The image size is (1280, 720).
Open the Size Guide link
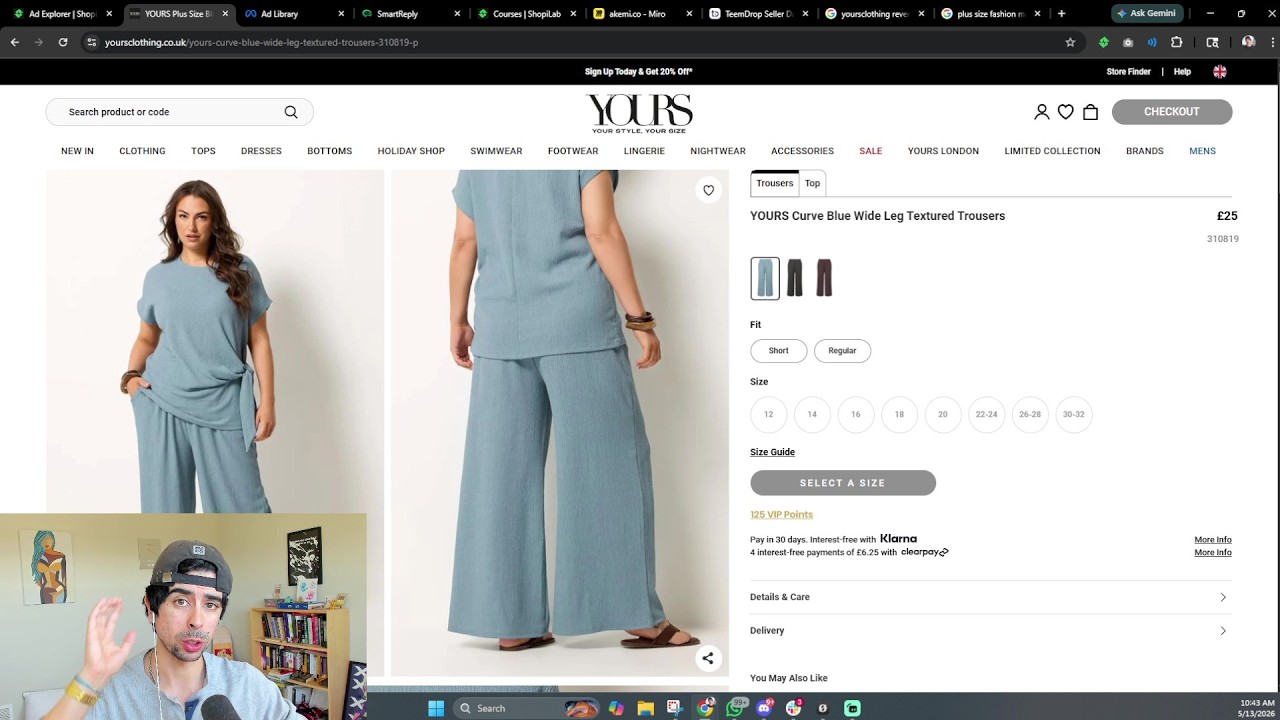pyautogui.click(x=772, y=452)
